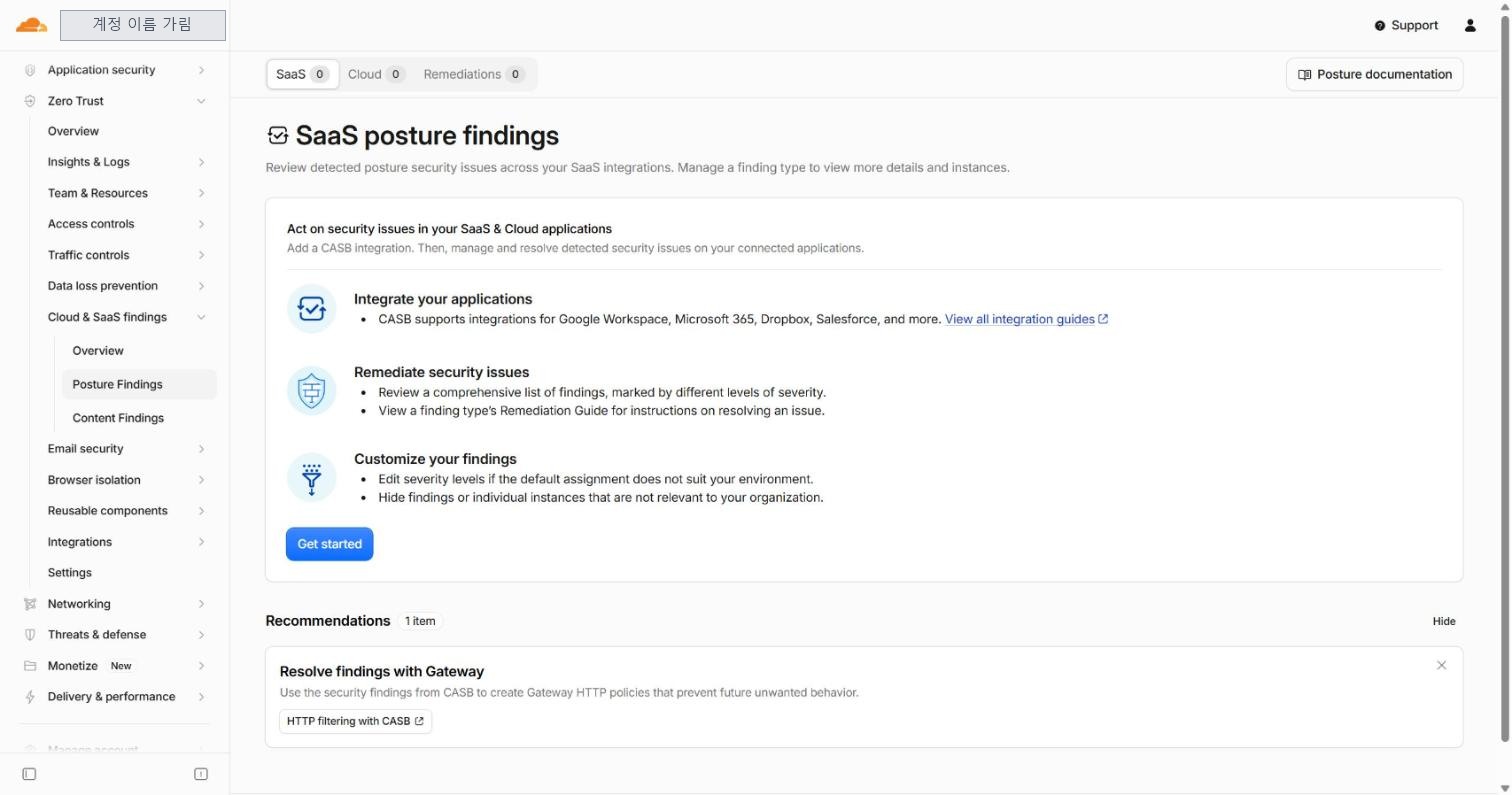Click the New badge beside Monetize
1512x795 pixels.
[x=121, y=666]
